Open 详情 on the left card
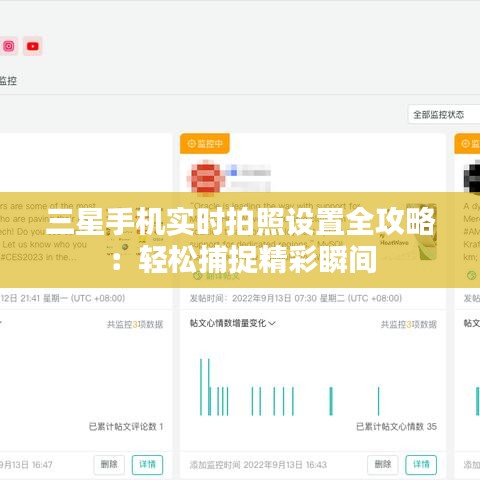Screen dimensions: 480x480 (147, 465)
